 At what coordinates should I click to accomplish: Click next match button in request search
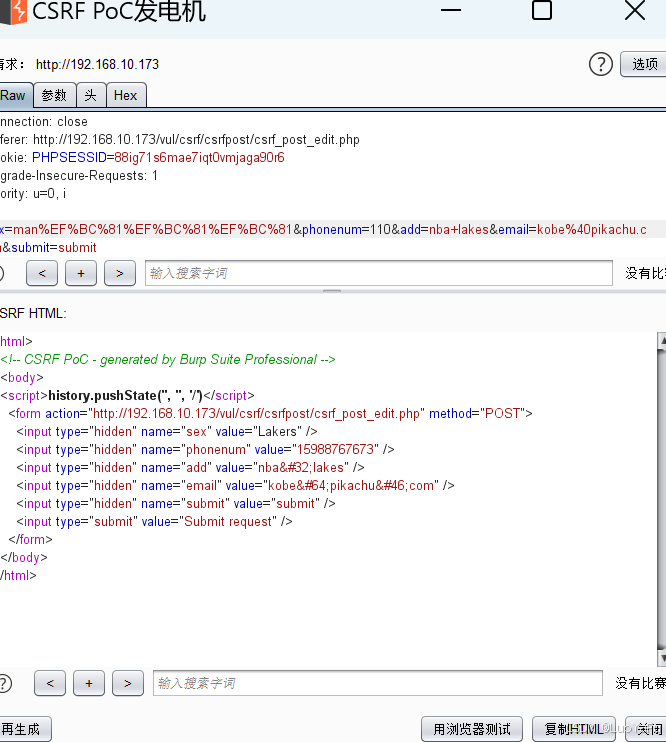coord(120,273)
